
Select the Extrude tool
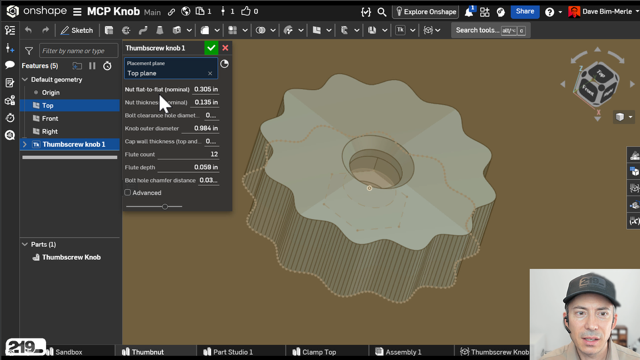[109, 30]
